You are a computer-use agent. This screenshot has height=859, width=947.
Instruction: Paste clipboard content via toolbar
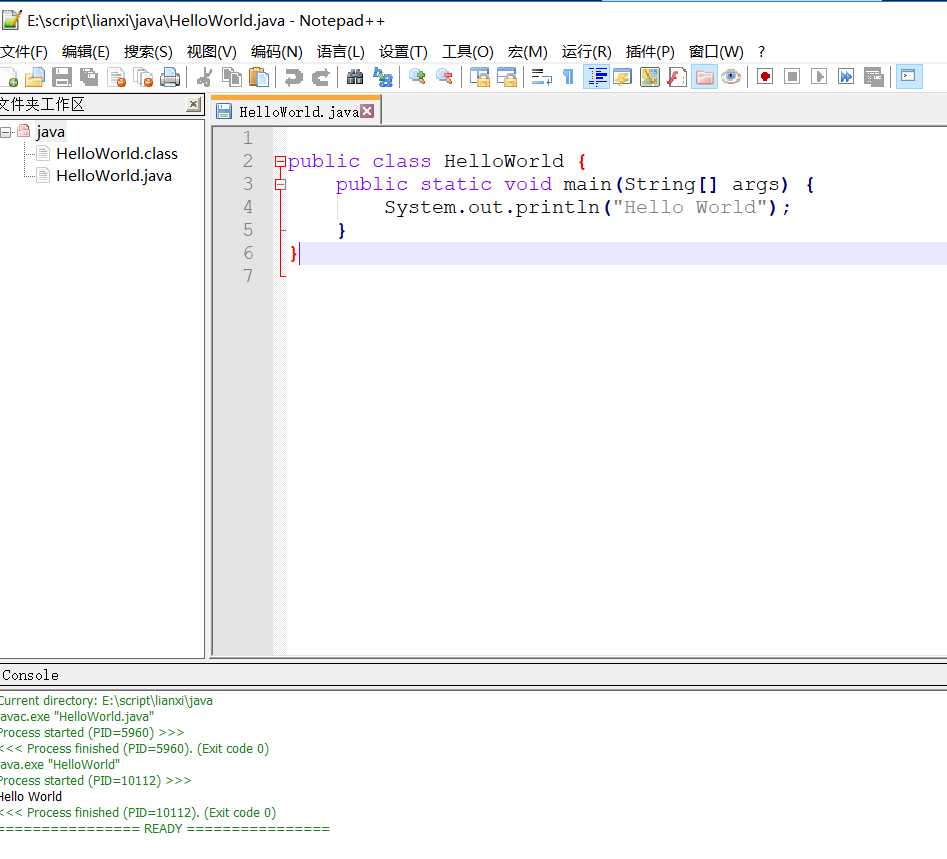[x=258, y=77]
